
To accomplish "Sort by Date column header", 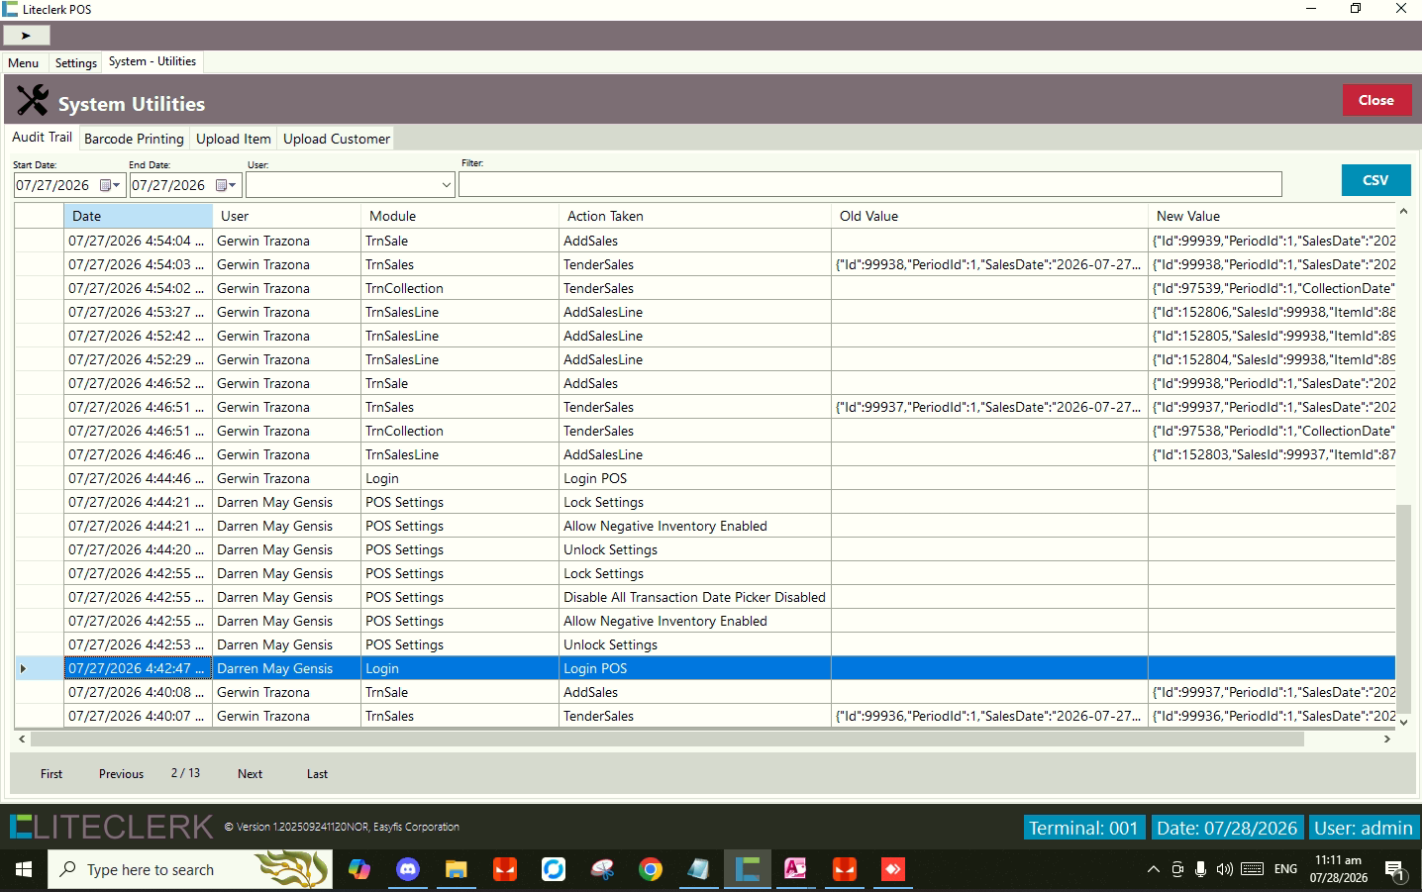I will point(138,216).
